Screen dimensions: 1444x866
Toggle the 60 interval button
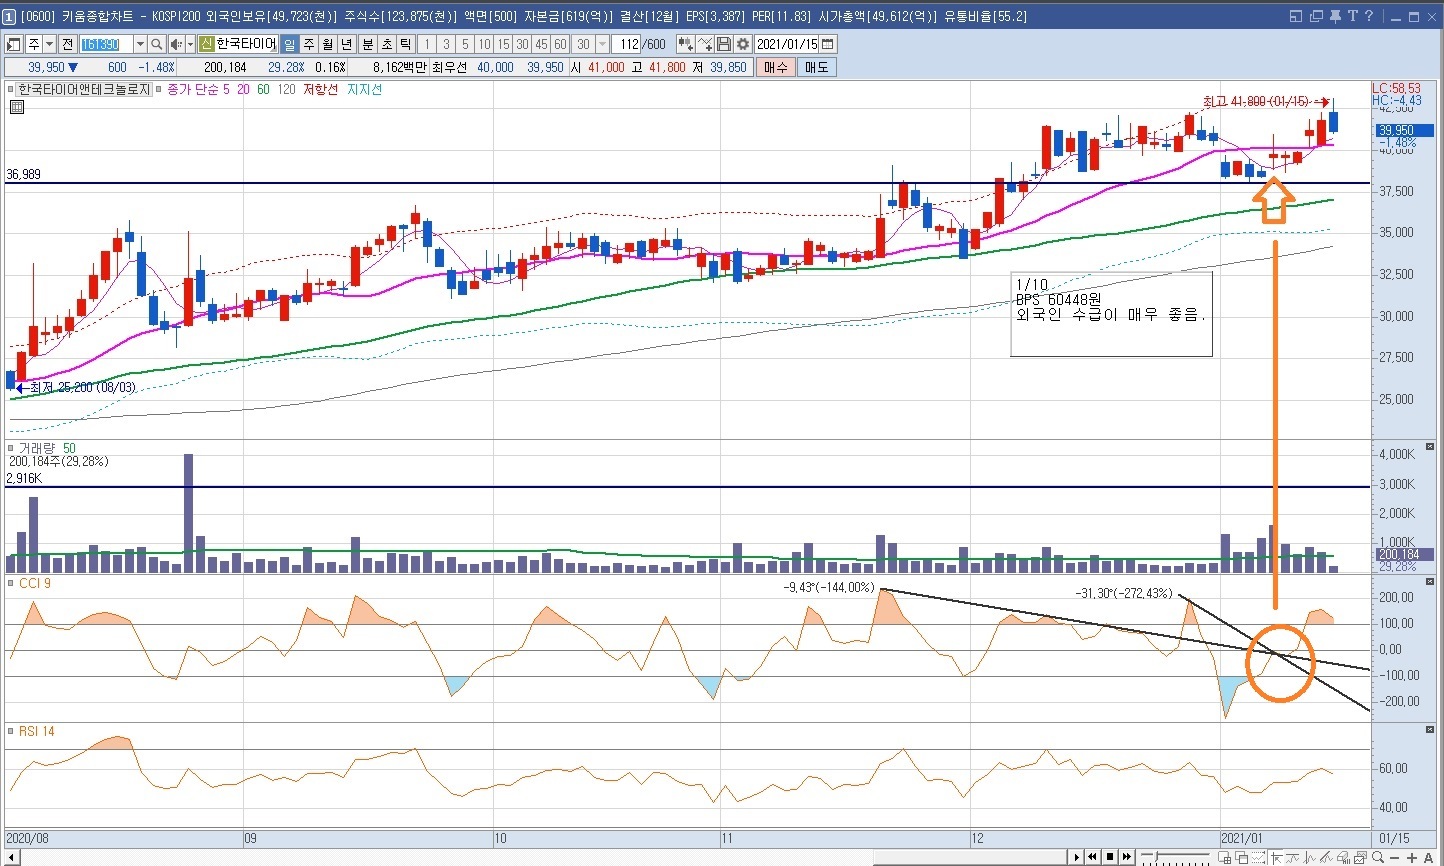coord(560,44)
